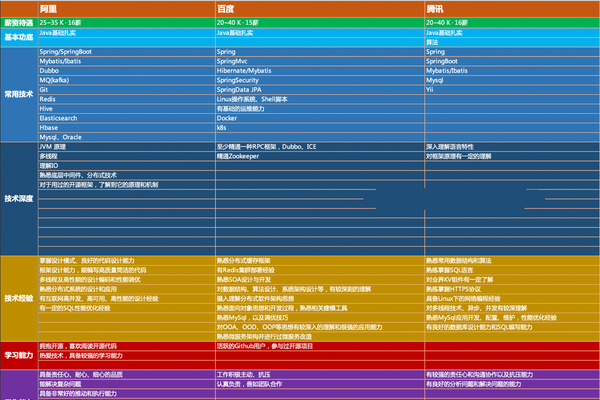Select the 阿里 column header cell

click(x=127, y=9)
